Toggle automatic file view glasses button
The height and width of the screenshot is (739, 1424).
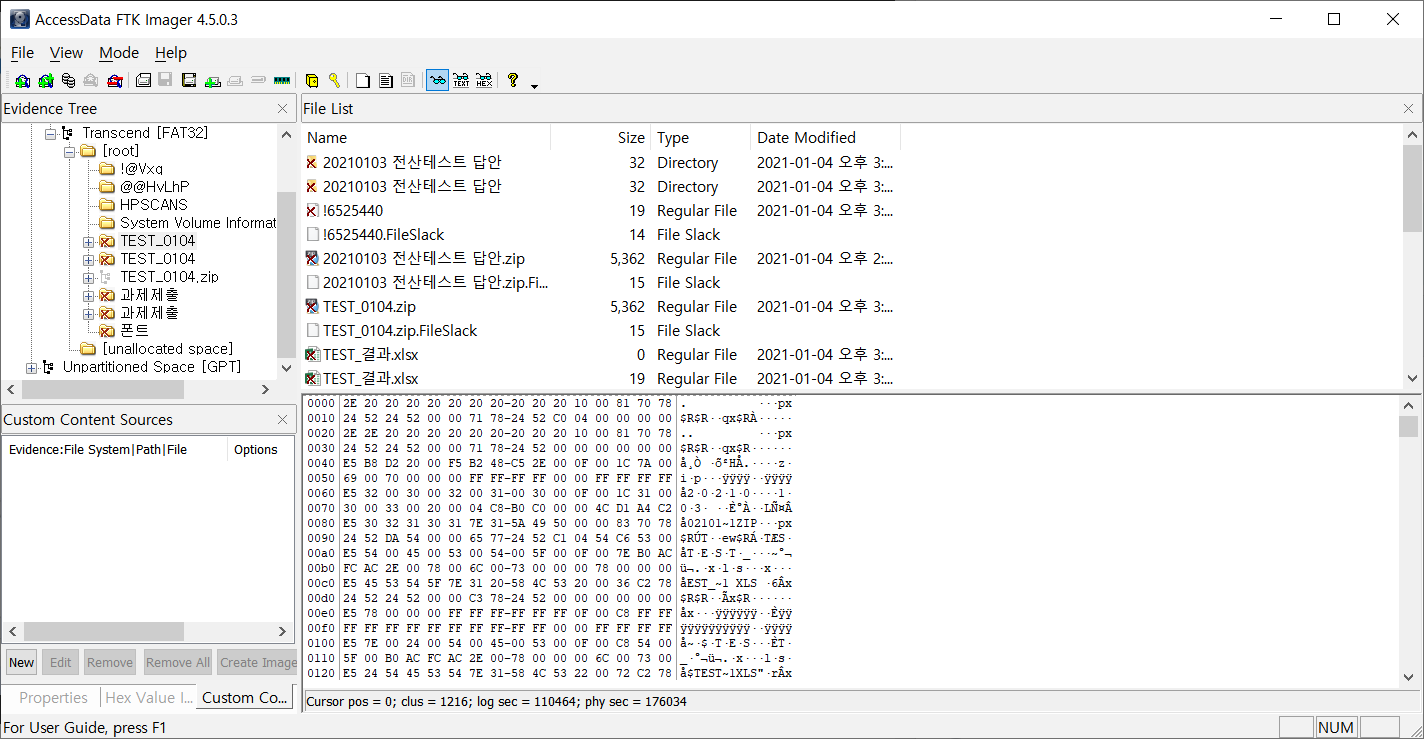[437, 81]
